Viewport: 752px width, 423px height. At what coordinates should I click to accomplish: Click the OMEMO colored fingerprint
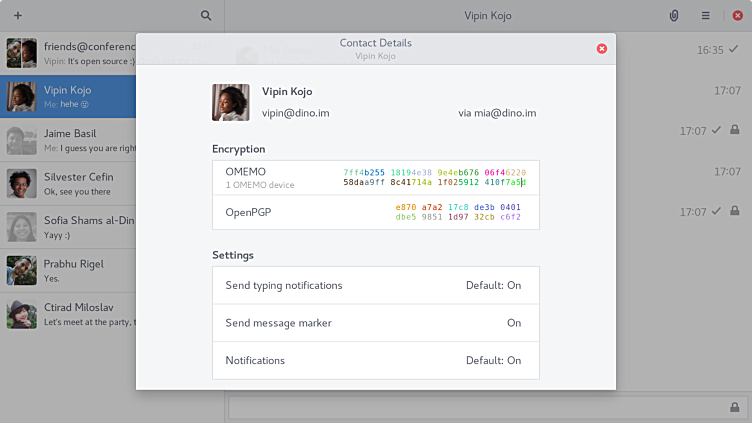tap(434, 178)
